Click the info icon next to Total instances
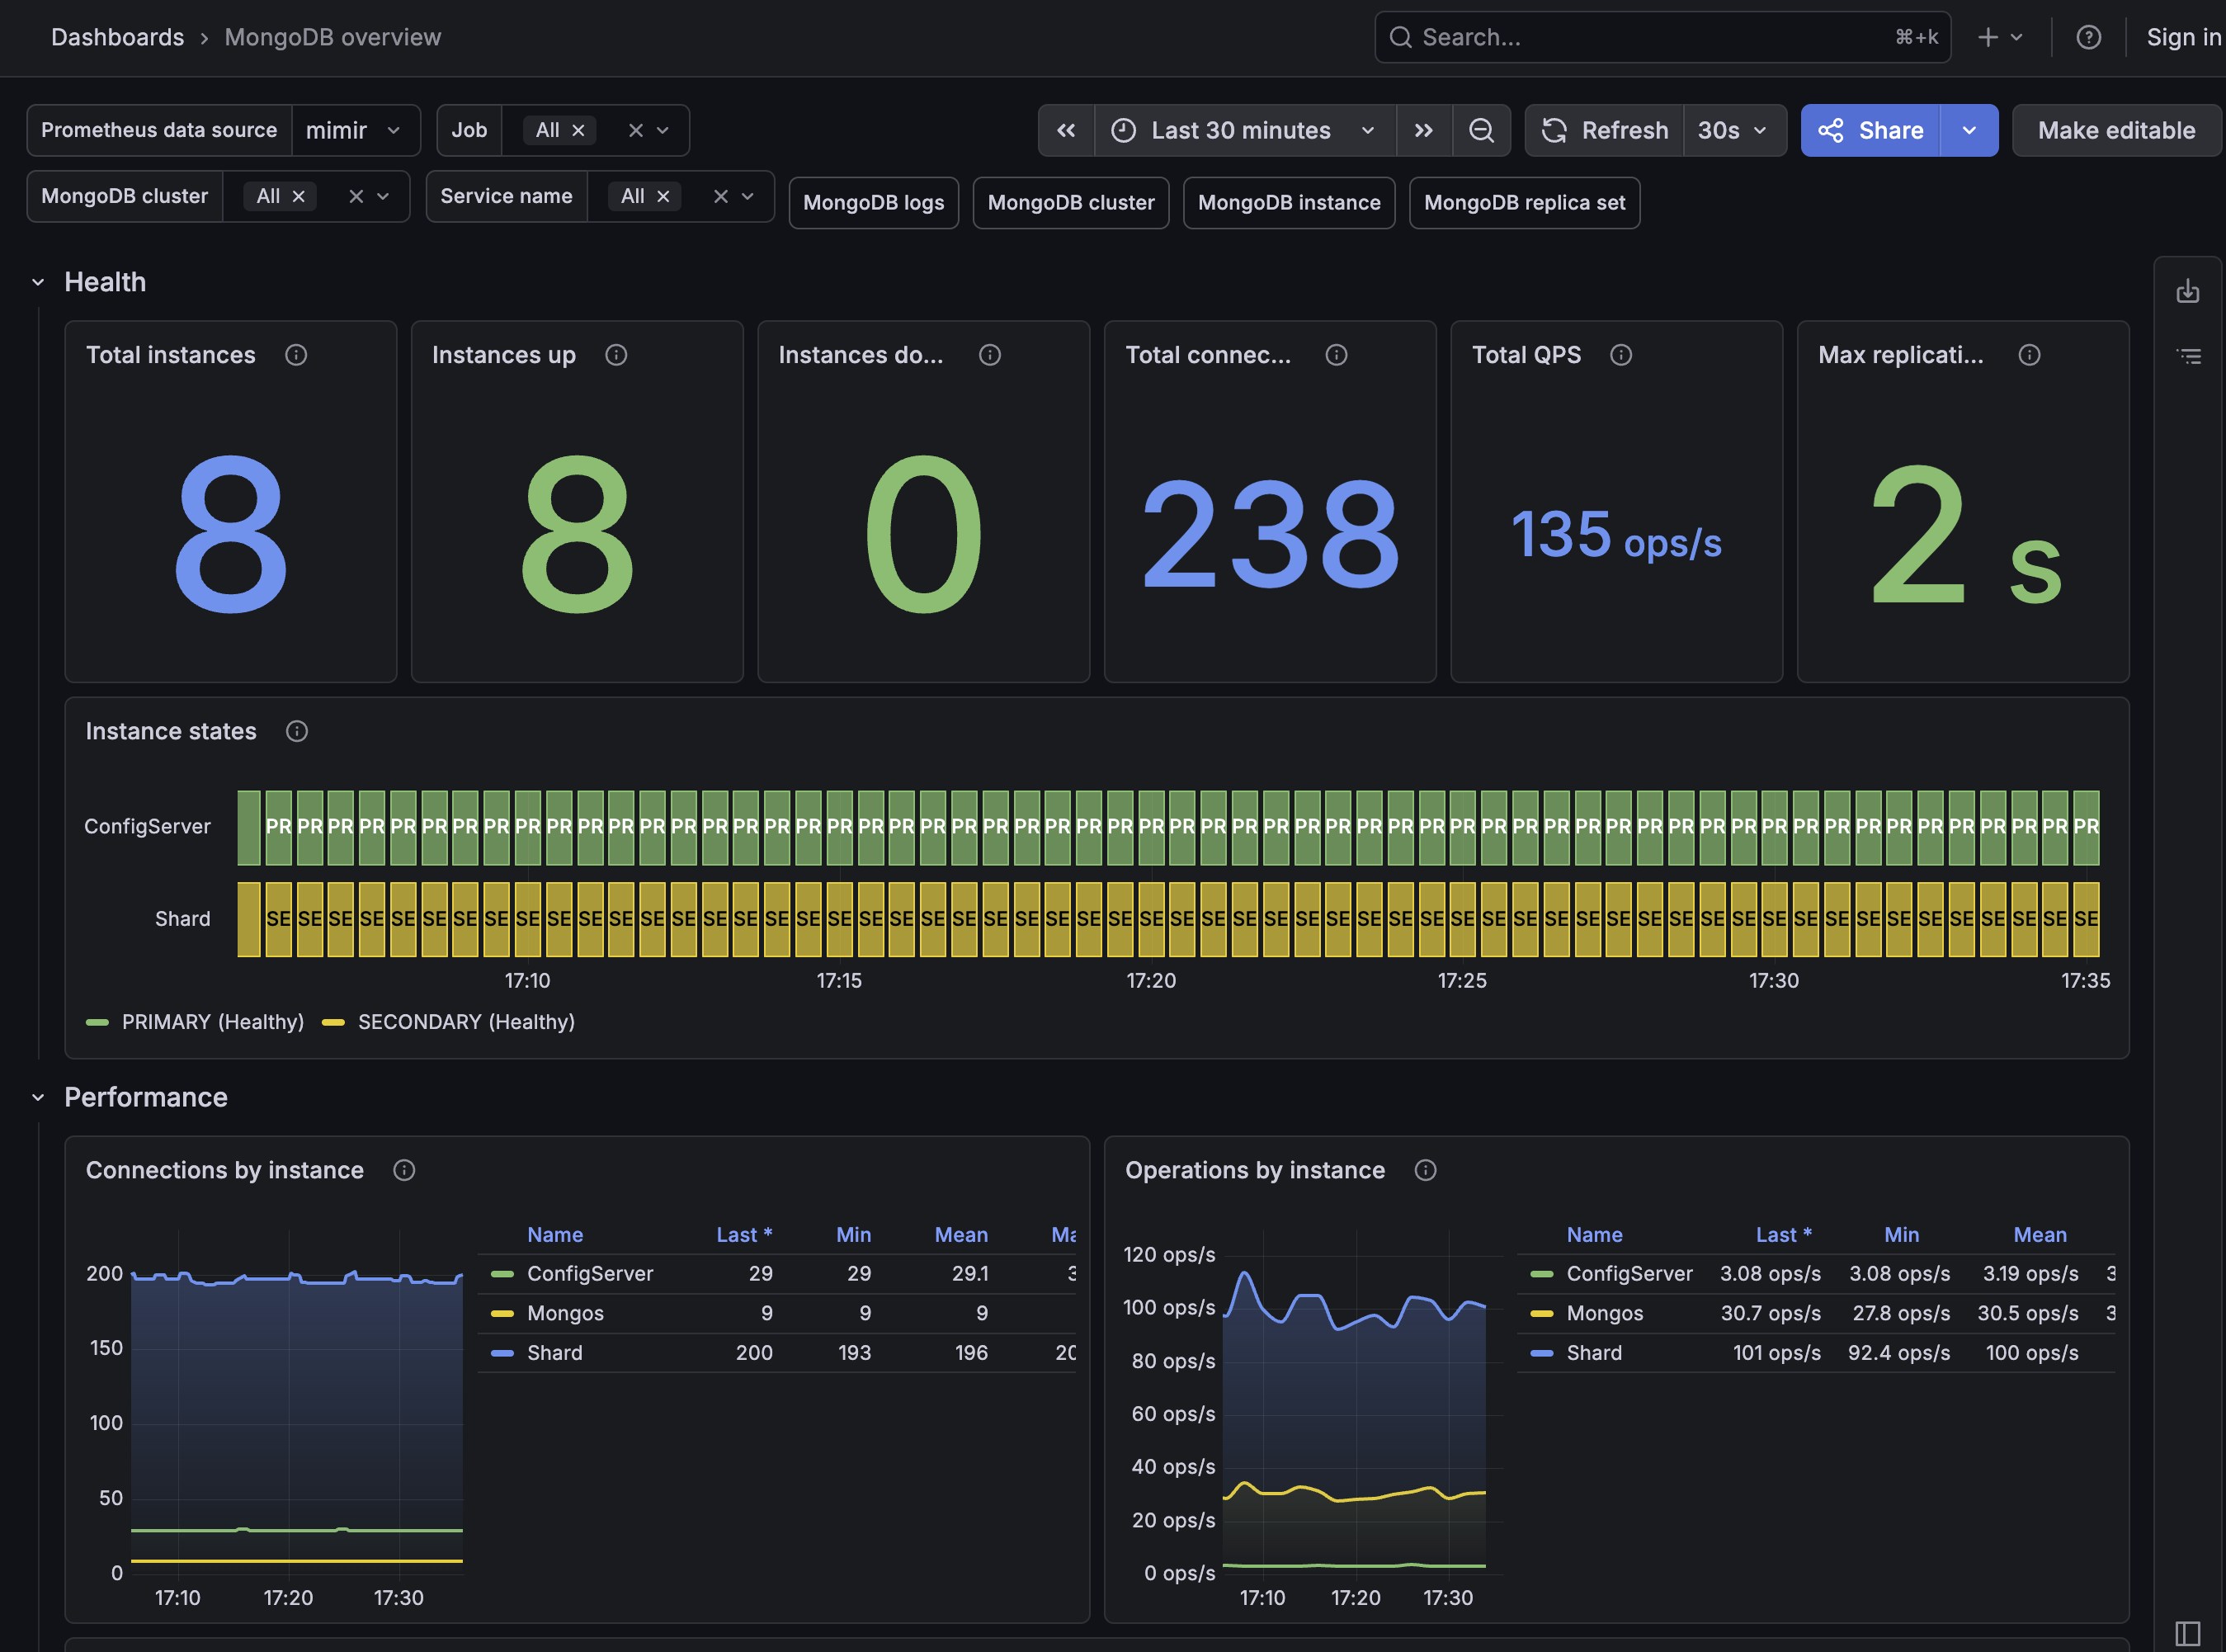 pyautogui.click(x=296, y=355)
